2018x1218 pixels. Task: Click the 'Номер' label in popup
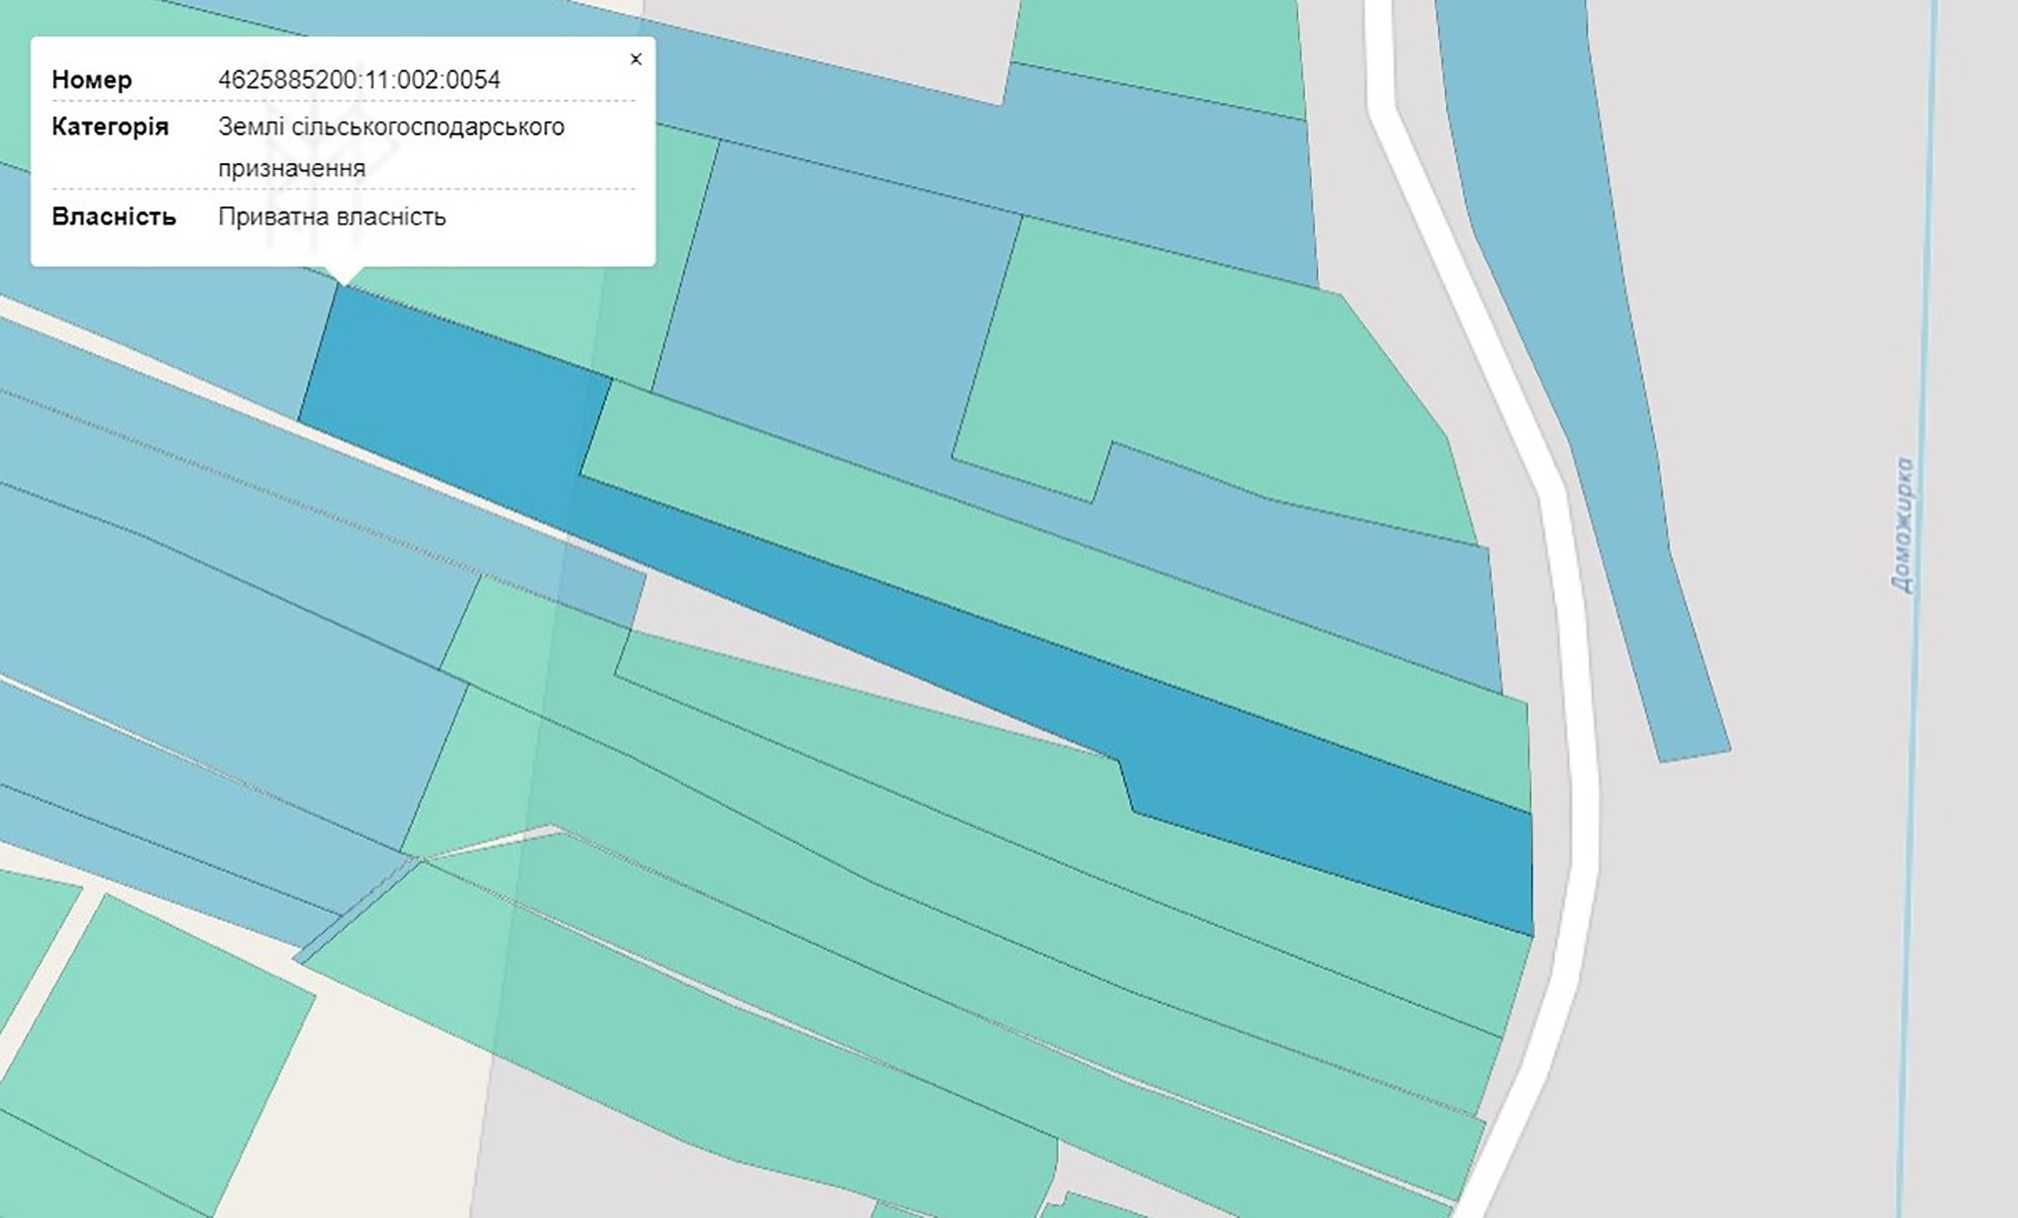tap(92, 80)
